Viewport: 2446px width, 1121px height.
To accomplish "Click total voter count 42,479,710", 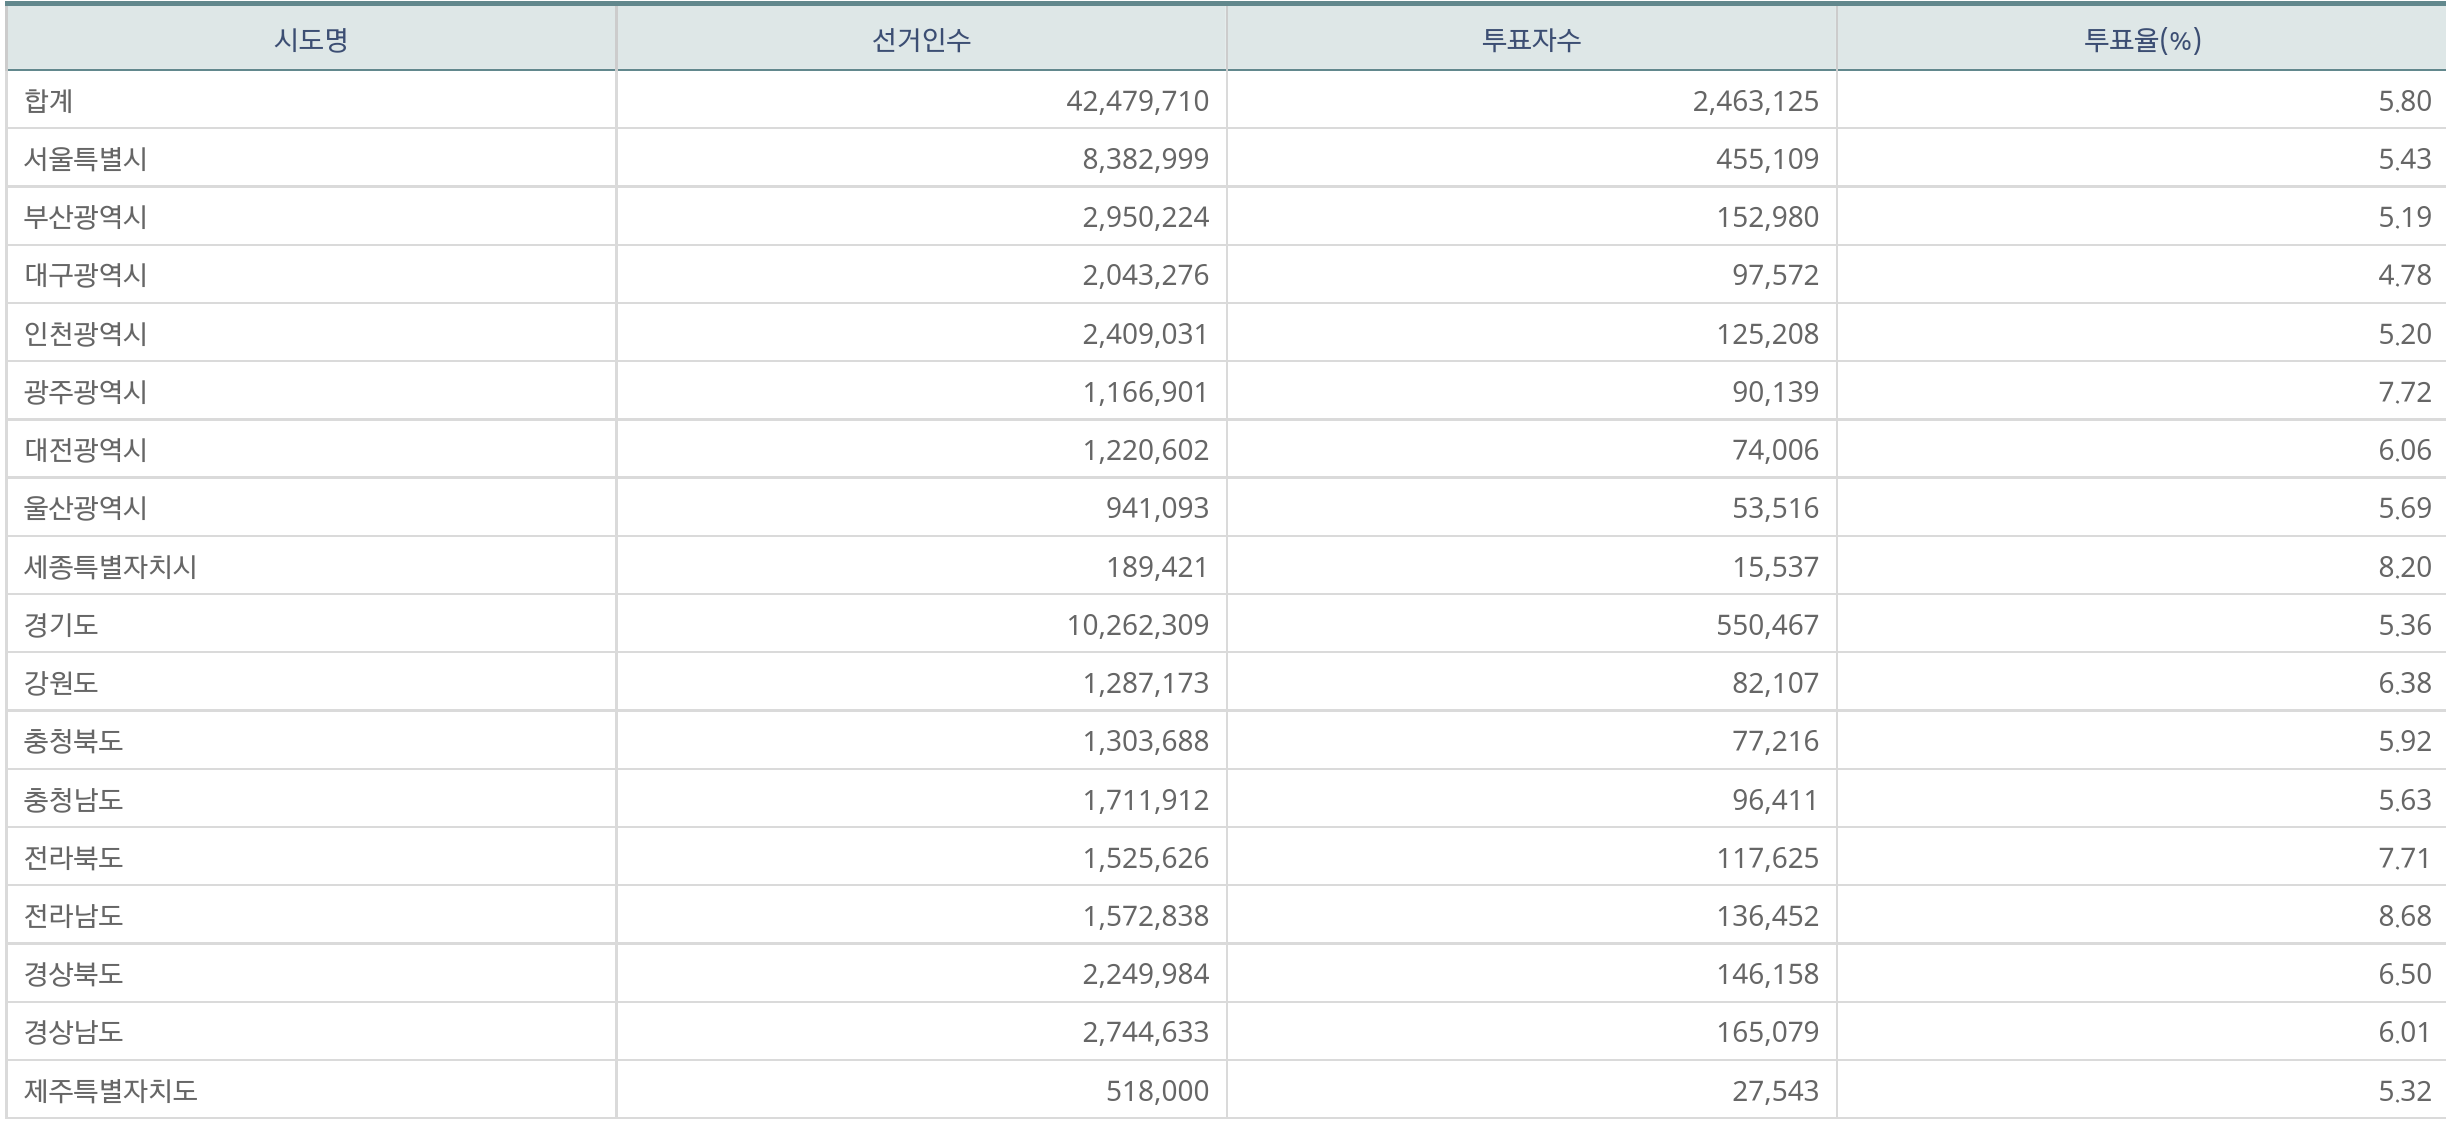I will (x=1137, y=101).
